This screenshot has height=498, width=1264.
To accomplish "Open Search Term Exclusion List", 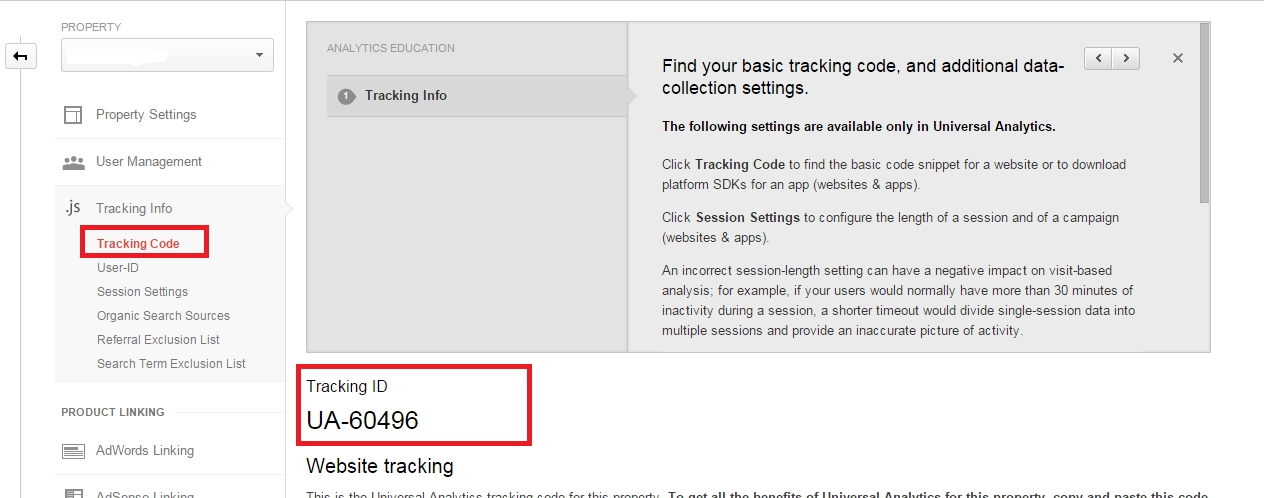I will [x=171, y=364].
